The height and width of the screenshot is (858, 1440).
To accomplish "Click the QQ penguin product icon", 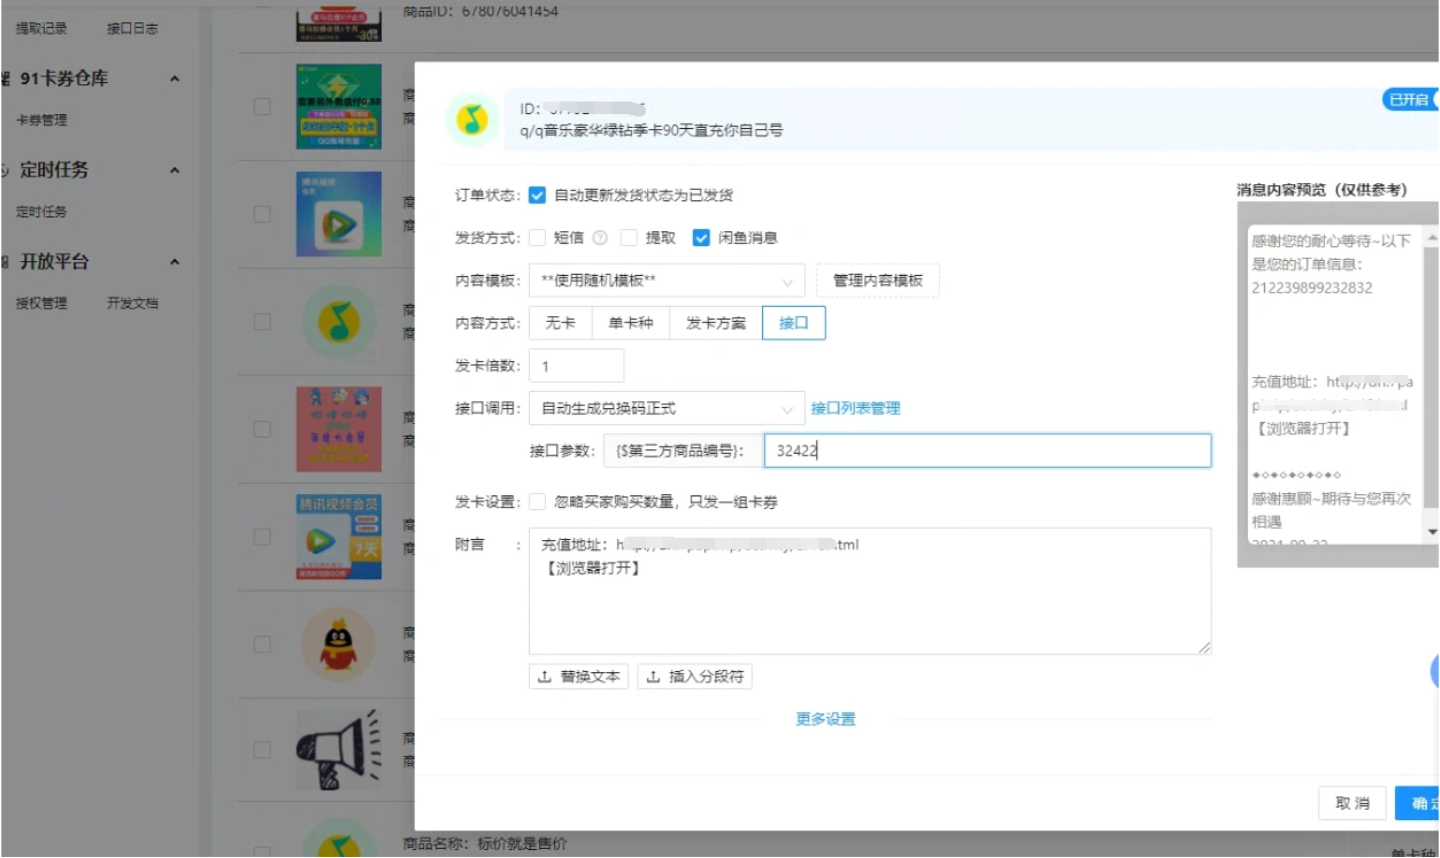I will tap(339, 644).
